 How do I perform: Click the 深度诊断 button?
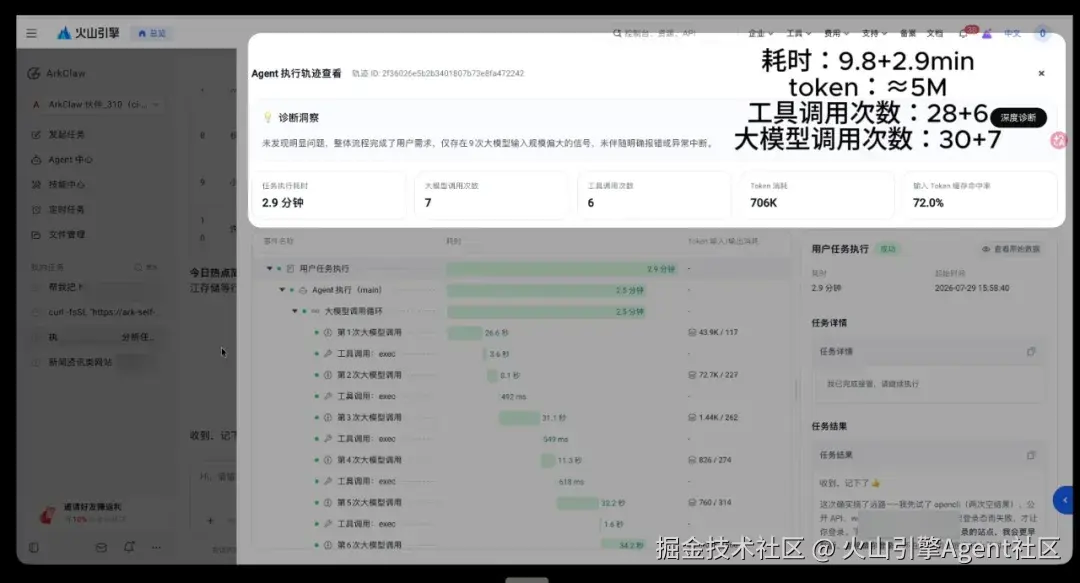[1018, 118]
